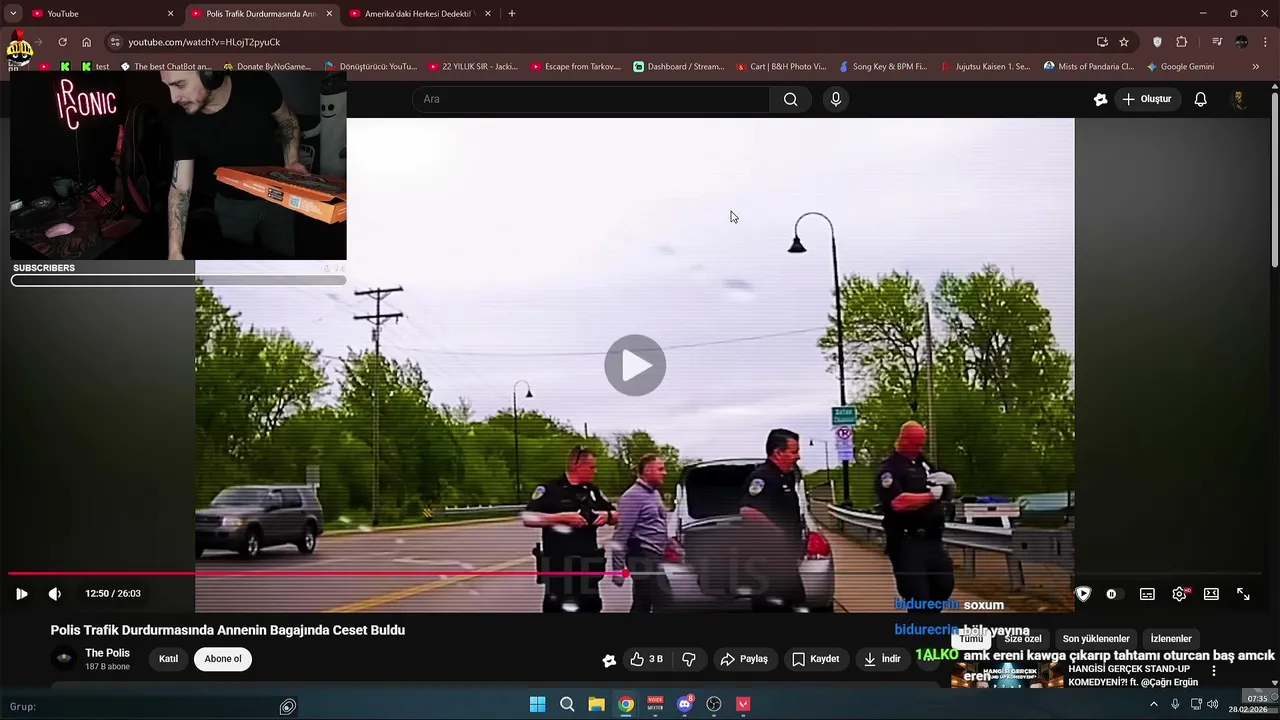The image size is (1280, 720).
Task: Open the Windows Start menu
Action: 537,704
